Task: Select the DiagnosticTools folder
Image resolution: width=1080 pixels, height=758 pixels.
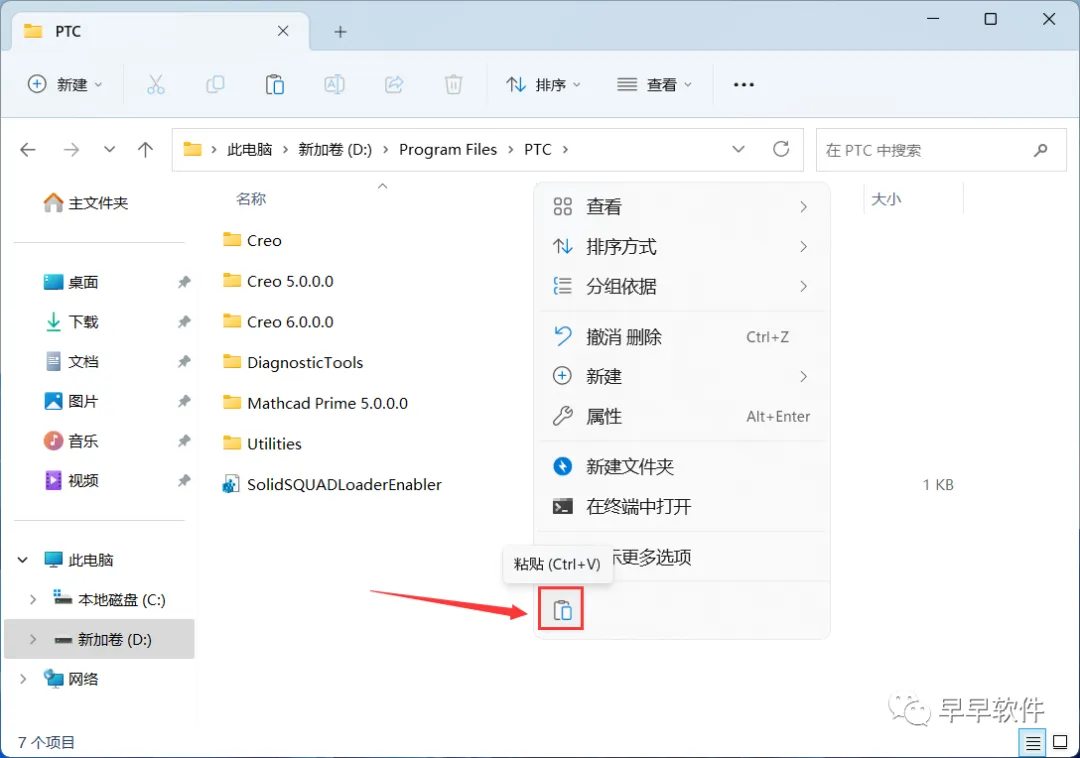Action: pos(293,363)
